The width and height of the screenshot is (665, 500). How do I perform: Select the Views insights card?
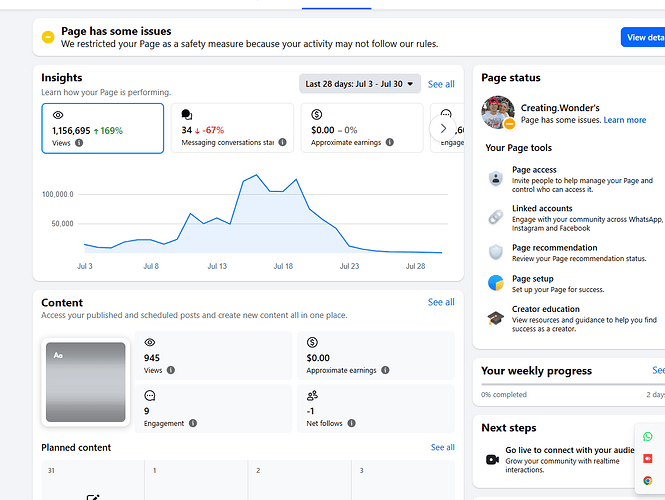coord(103,128)
